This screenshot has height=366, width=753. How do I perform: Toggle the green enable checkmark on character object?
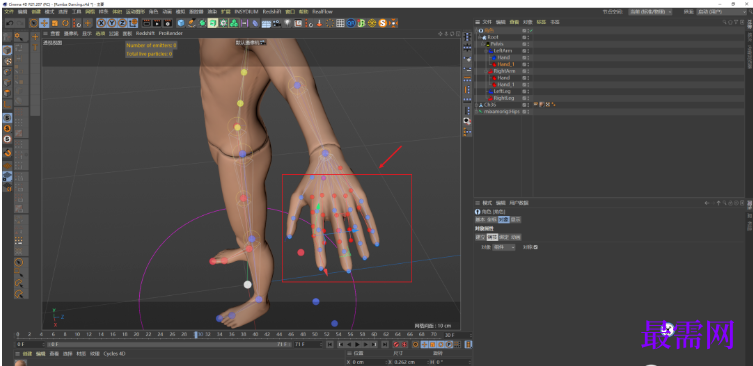[531, 30]
